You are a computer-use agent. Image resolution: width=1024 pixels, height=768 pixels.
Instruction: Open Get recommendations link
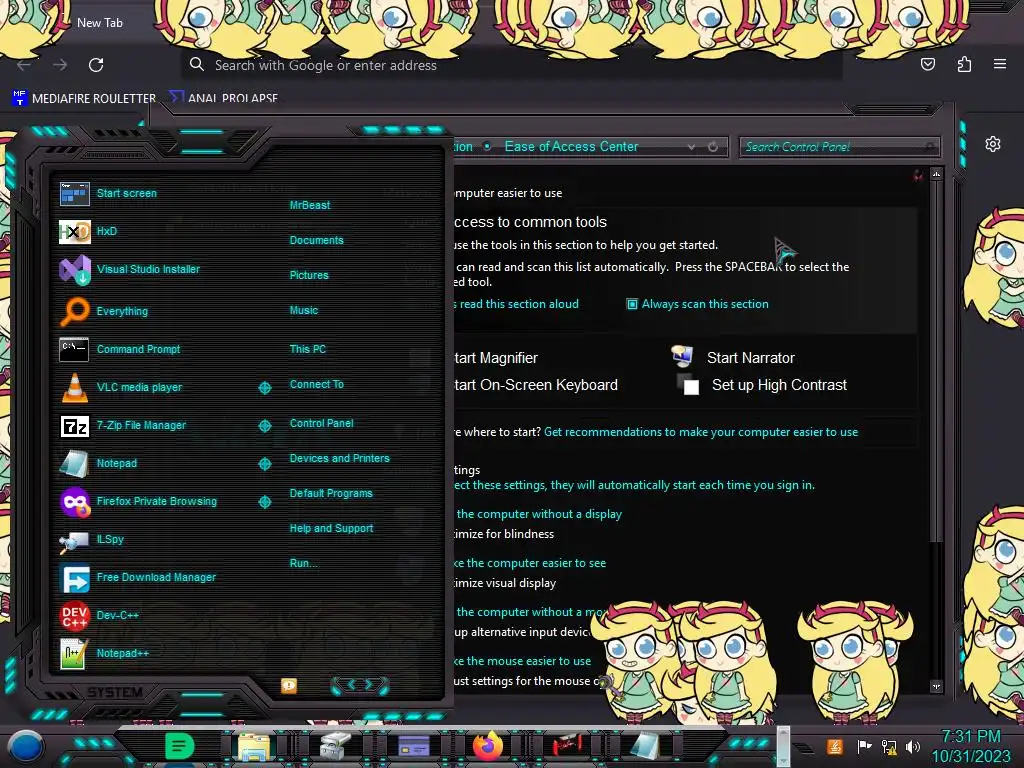701,432
